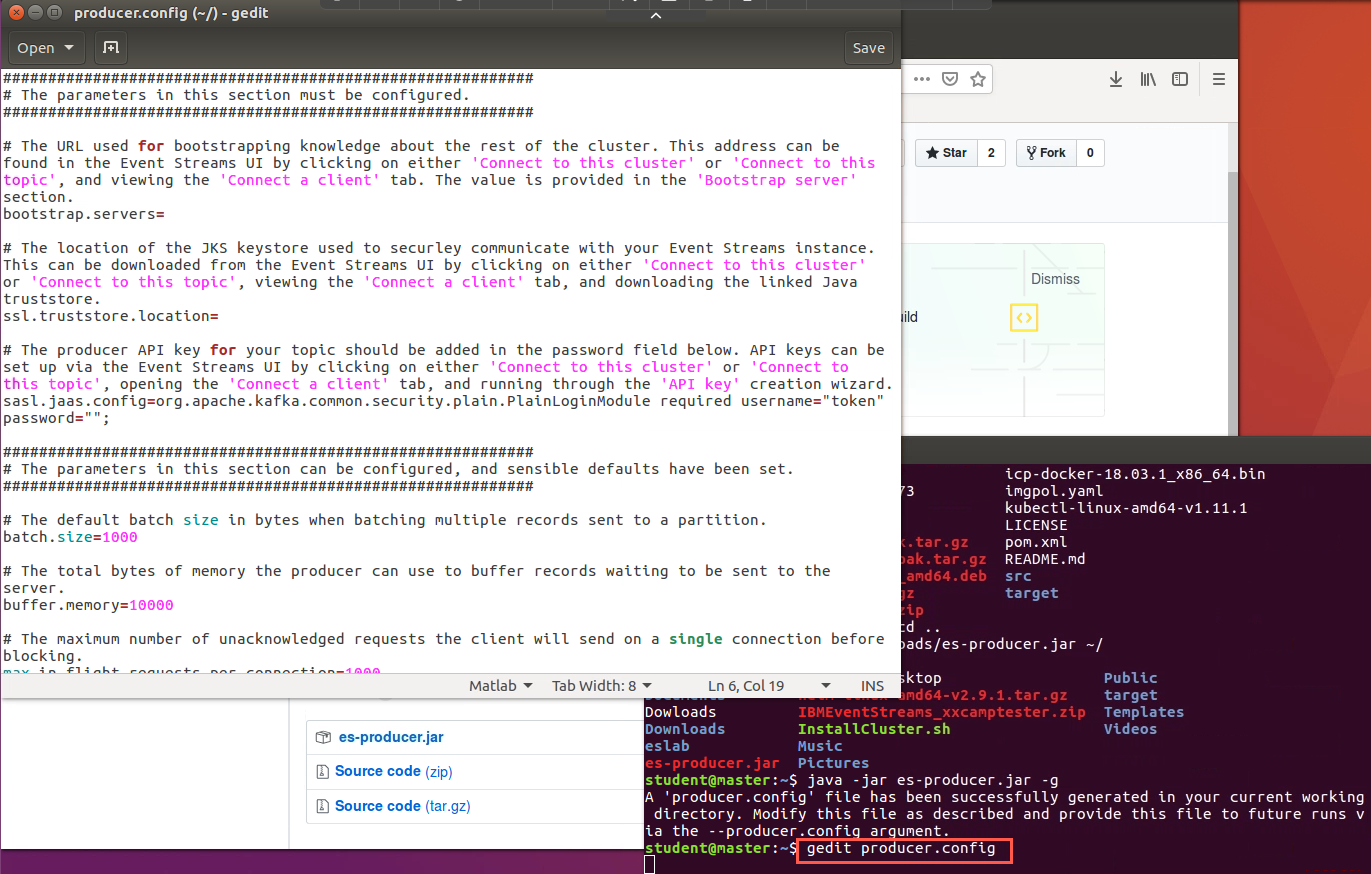
Task: Click the zip file icon beside Source code (zip)
Action: (323, 771)
